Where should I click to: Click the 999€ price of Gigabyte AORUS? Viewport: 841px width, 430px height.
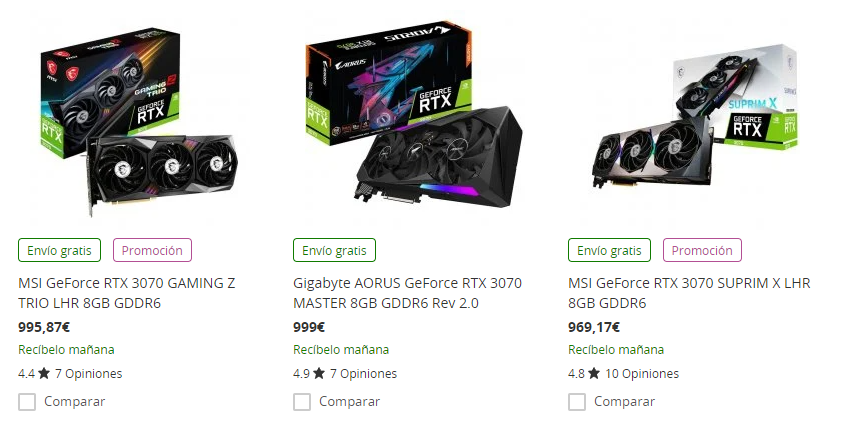(309, 327)
